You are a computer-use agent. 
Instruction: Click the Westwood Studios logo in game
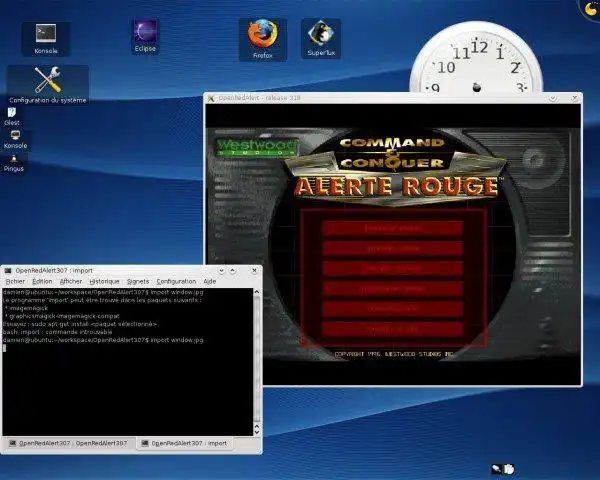point(257,147)
